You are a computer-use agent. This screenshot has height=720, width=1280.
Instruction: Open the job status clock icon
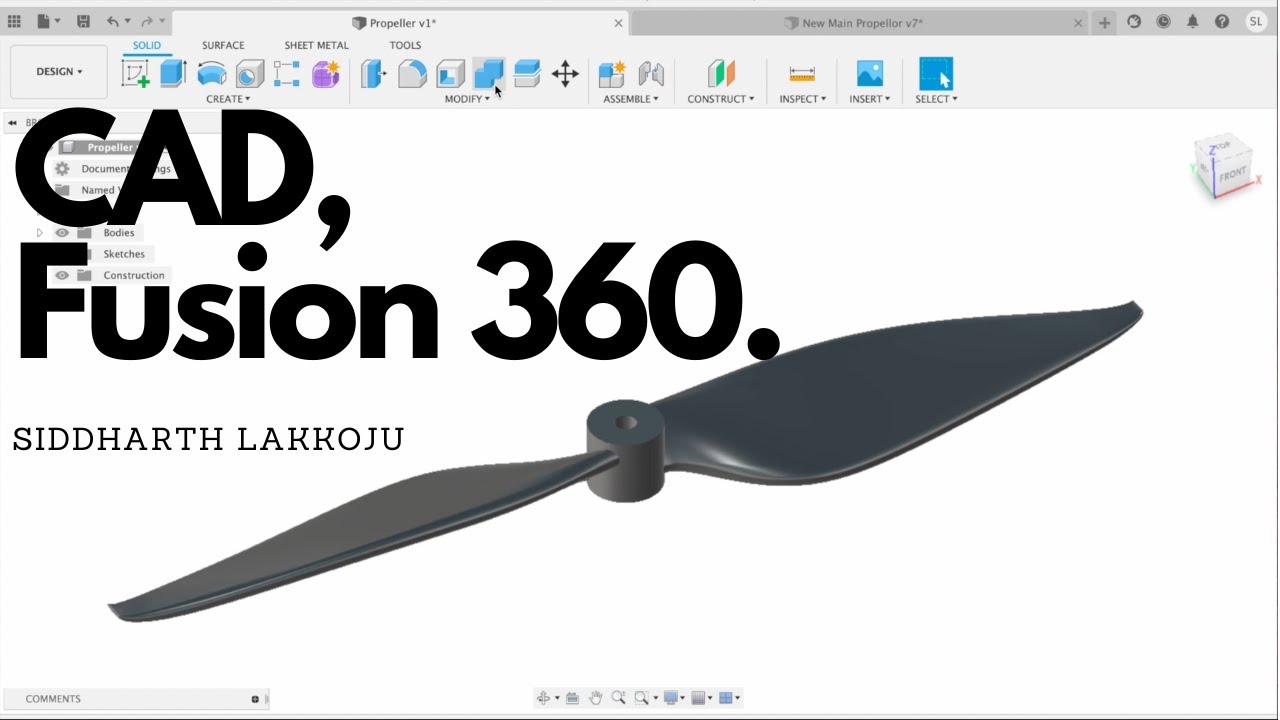[x=1163, y=21]
